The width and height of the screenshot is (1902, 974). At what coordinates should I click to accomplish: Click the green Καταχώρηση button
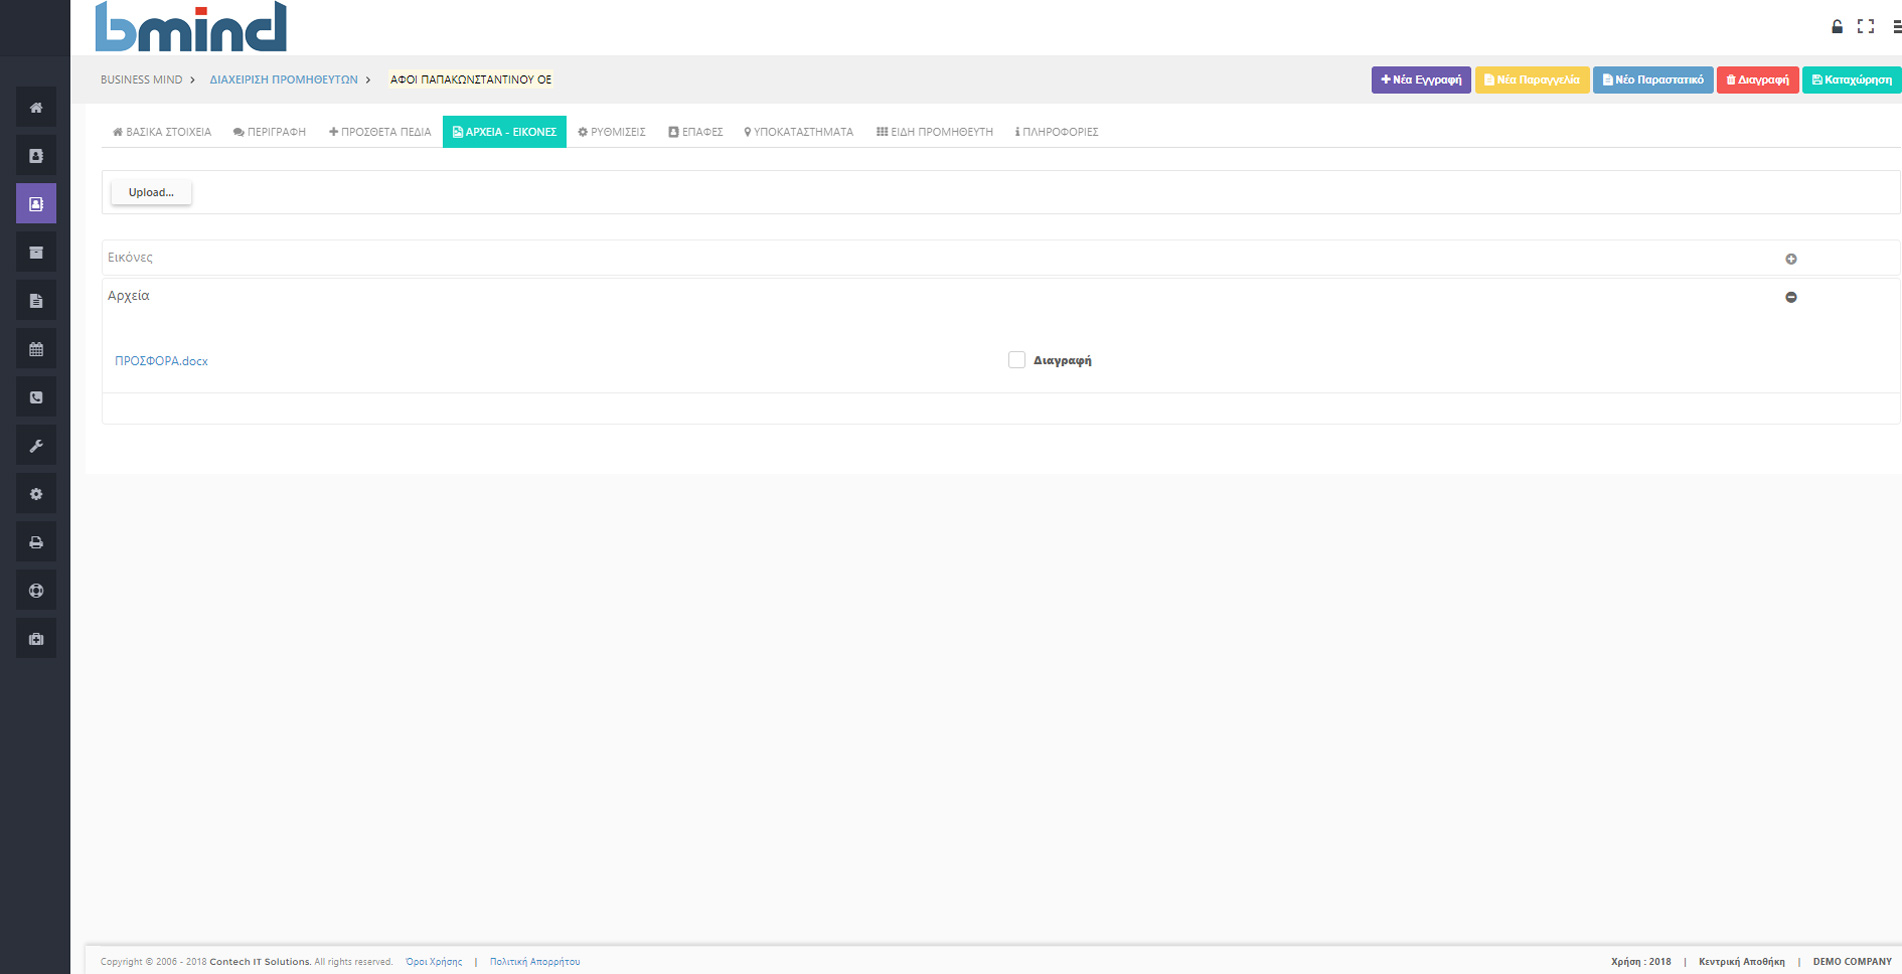[x=1852, y=80]
